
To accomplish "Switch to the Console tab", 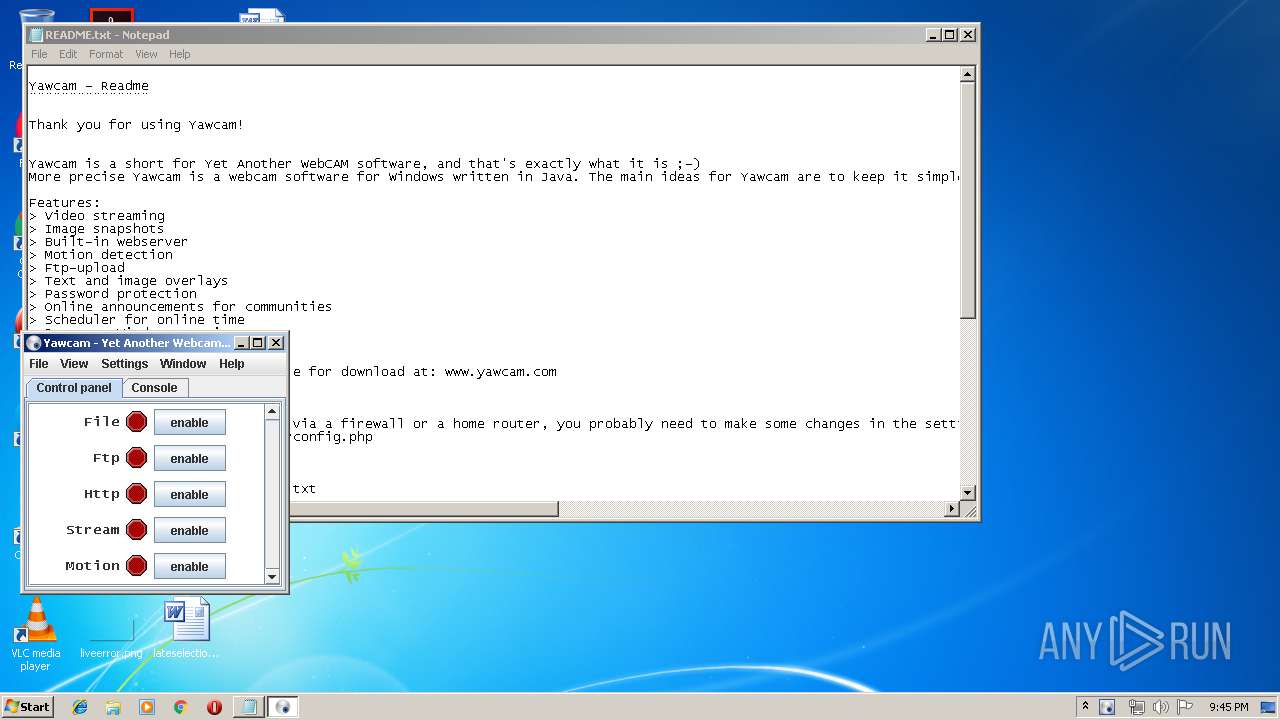I will click(x=155, y=388).
